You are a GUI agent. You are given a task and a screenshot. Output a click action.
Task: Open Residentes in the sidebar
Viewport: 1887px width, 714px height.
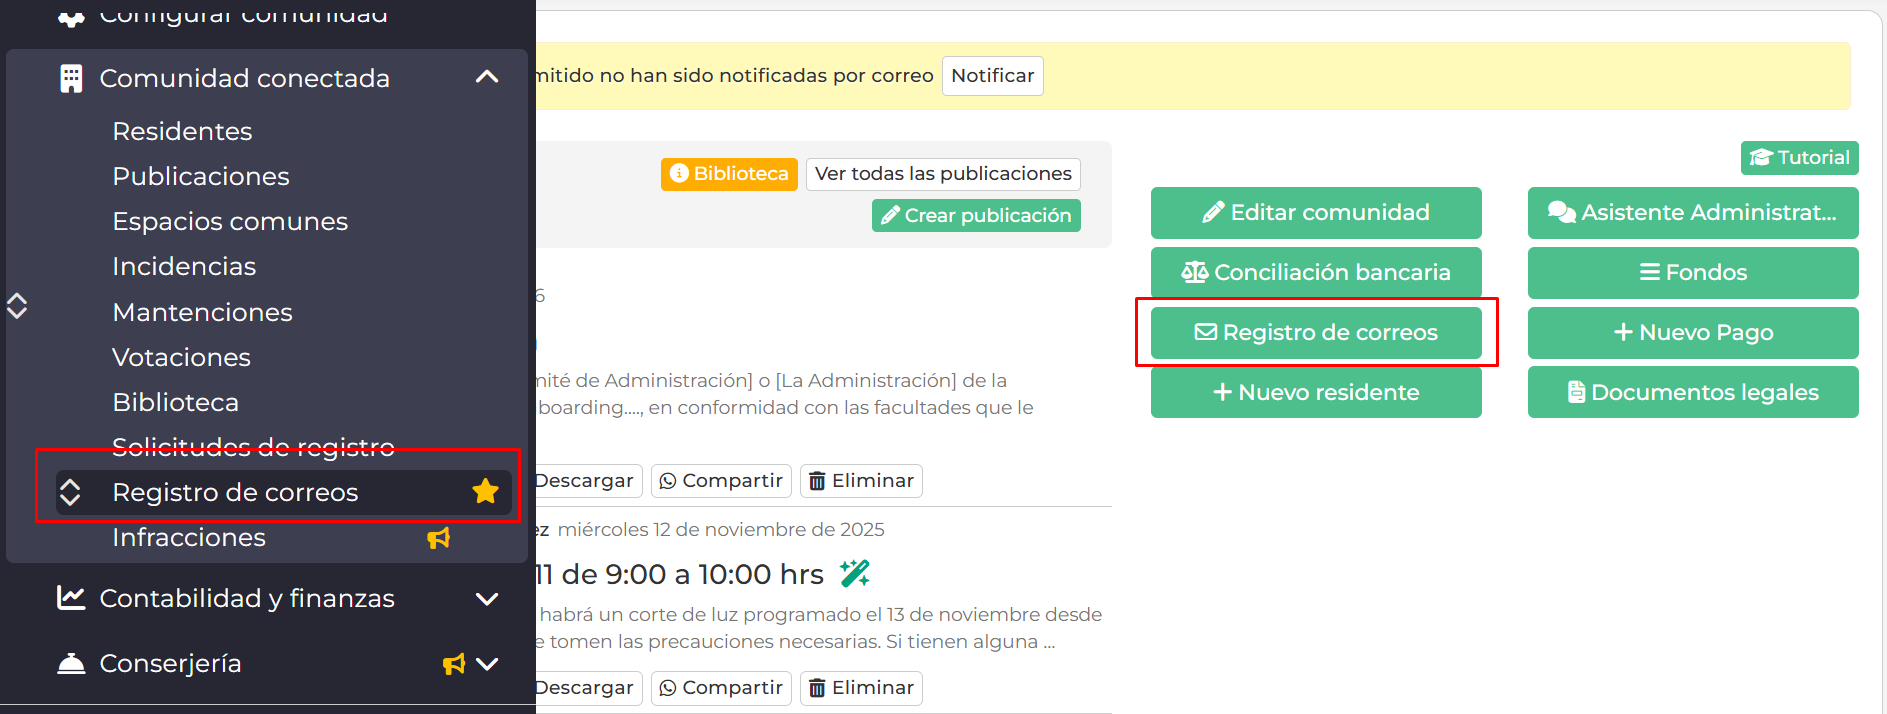[182, 131]
